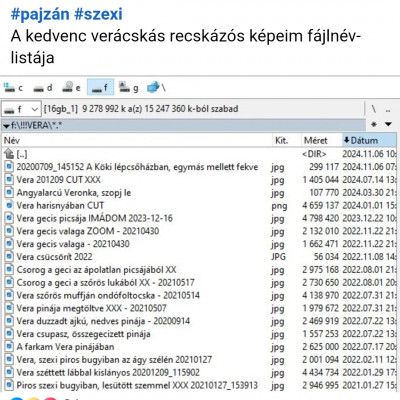Sort by Kit. extension column header
Screen dimensions: 400x400
[x=287, y=140]
